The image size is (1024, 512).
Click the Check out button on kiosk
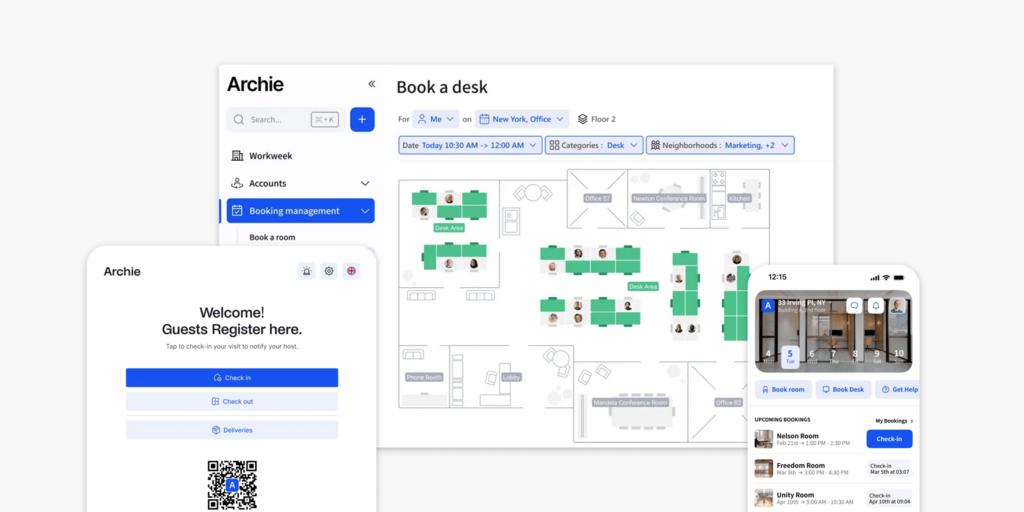(x=232, y=402)
